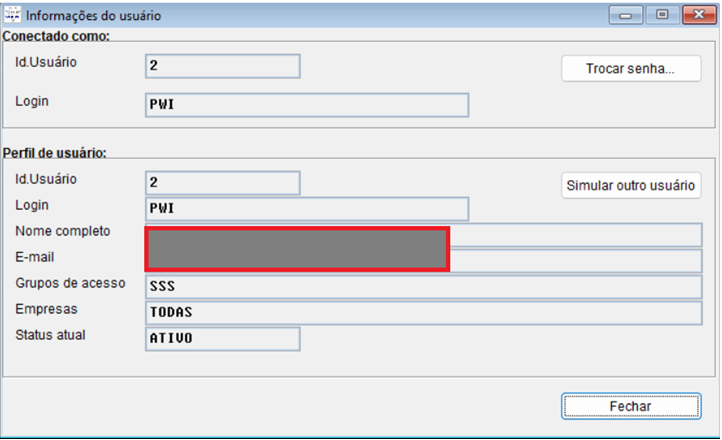Click the Login field under Conectado como
Viewport: 722px width, 440px height.
pyautogui.click(x=307, y=105)
